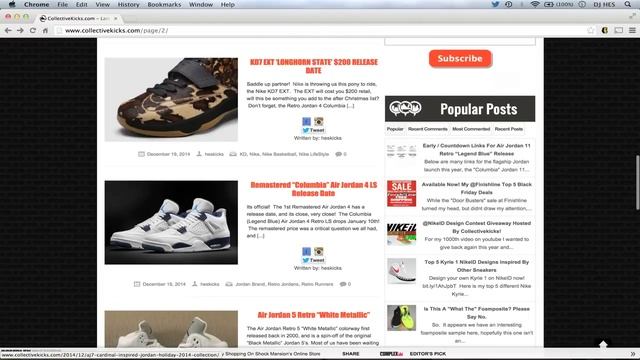Viewport: 640px width, 360px height.
Task: Open Finishline Top 5 Black Friday Deals post
Action: [x=476, y=188]
